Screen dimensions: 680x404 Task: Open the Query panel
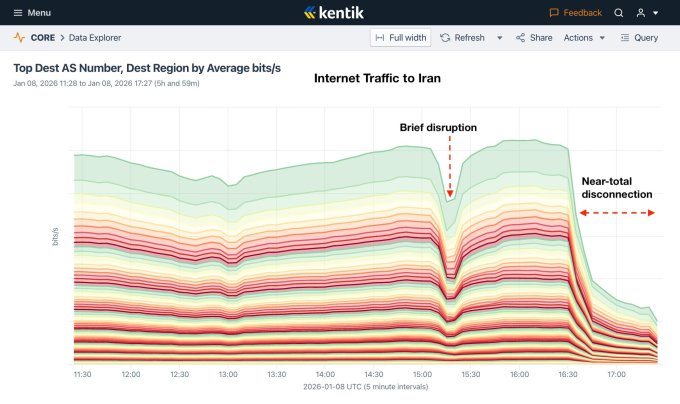click(639, 37)
